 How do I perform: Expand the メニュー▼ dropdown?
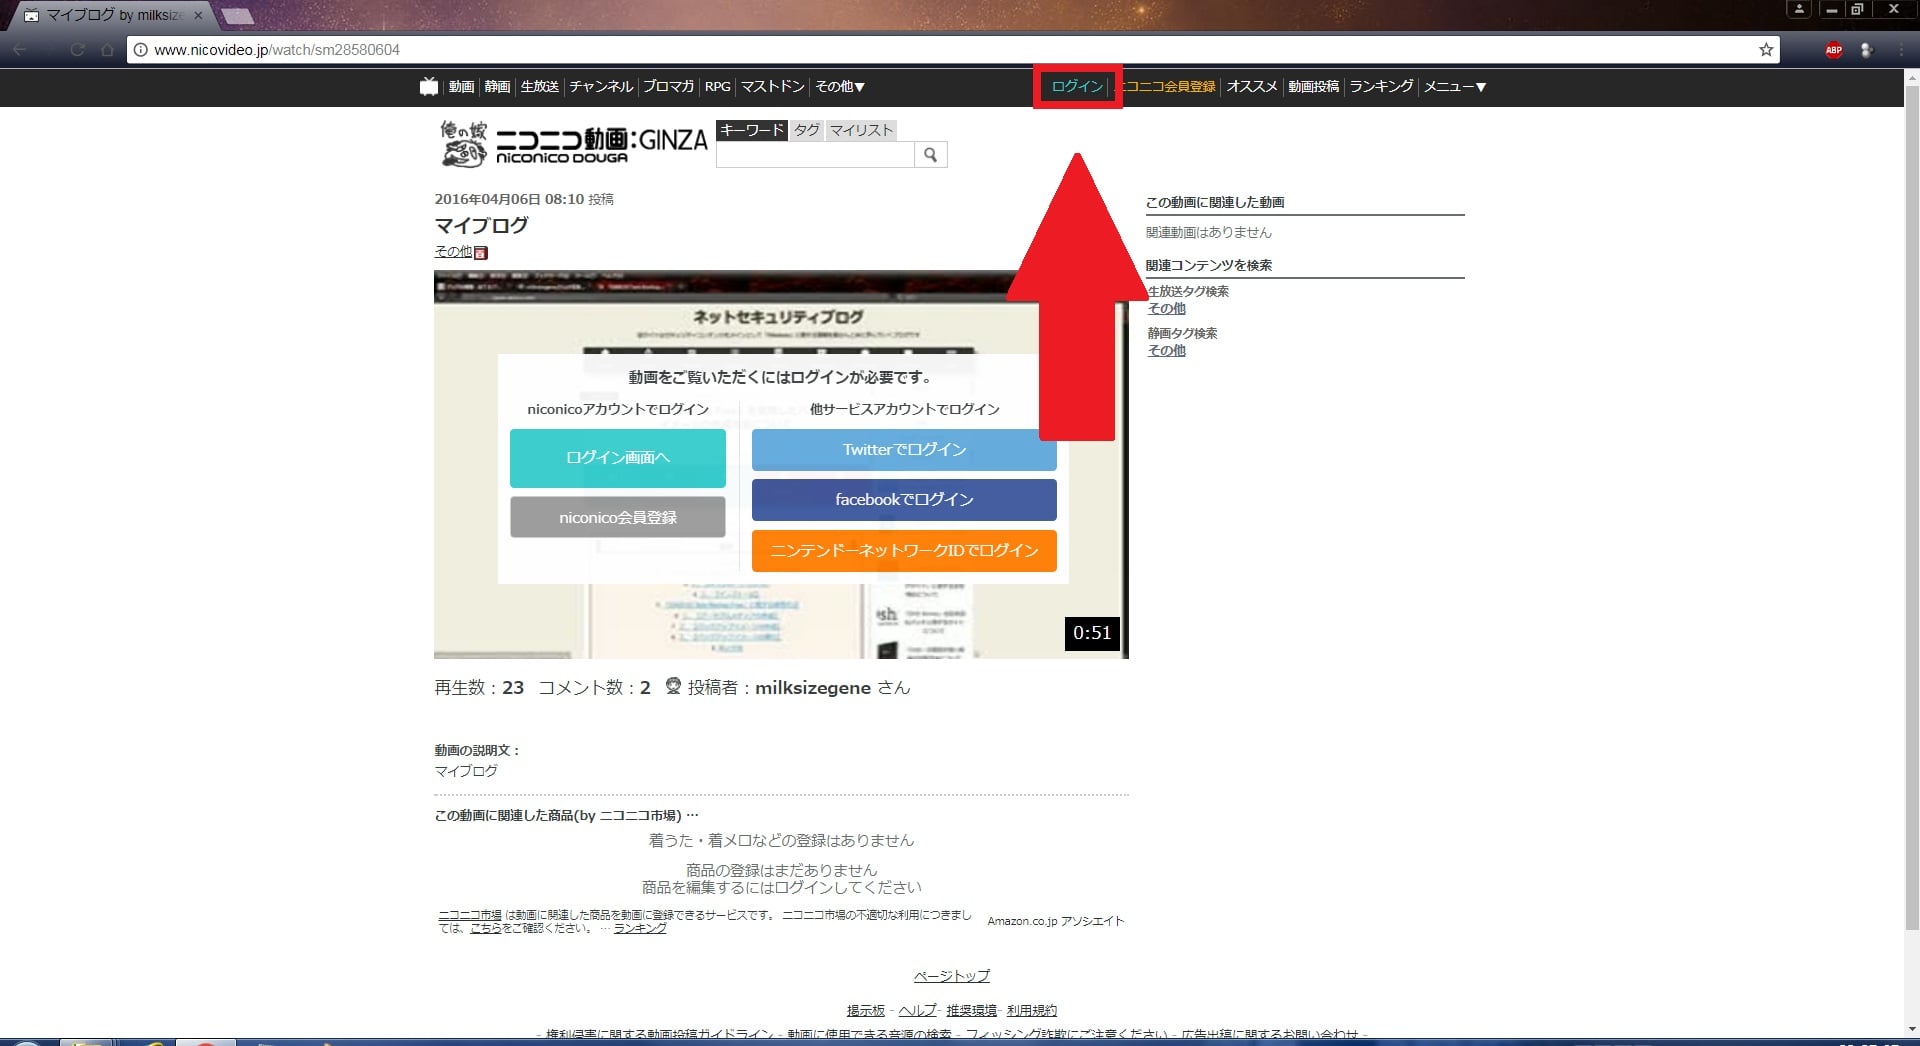pyautogui.click(x=1455, y=87)
